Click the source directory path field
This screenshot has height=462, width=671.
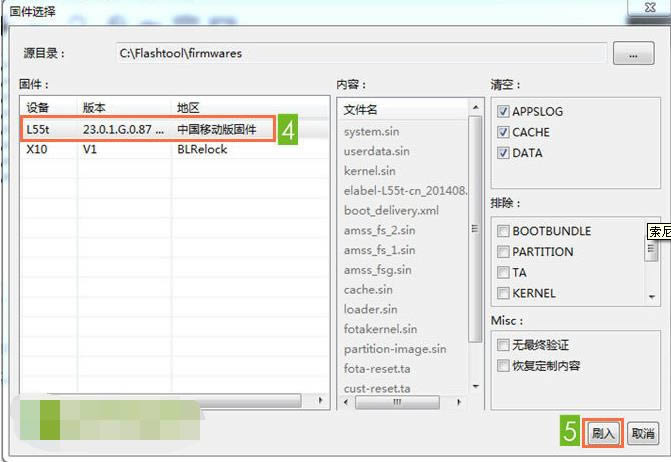click(x=360, y=54)
